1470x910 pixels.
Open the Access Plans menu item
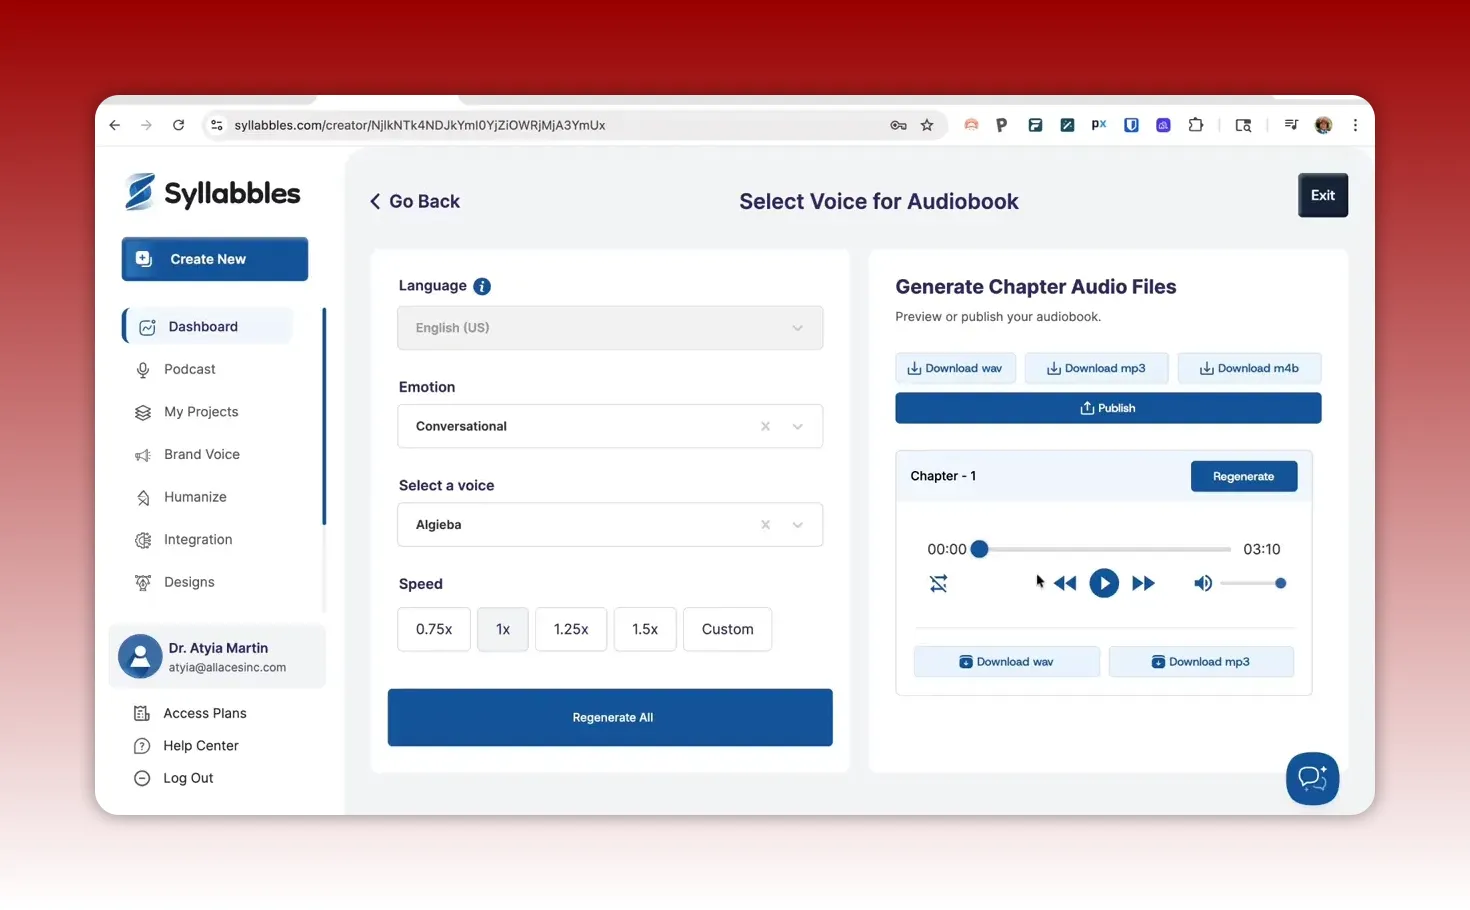point(204,713)
